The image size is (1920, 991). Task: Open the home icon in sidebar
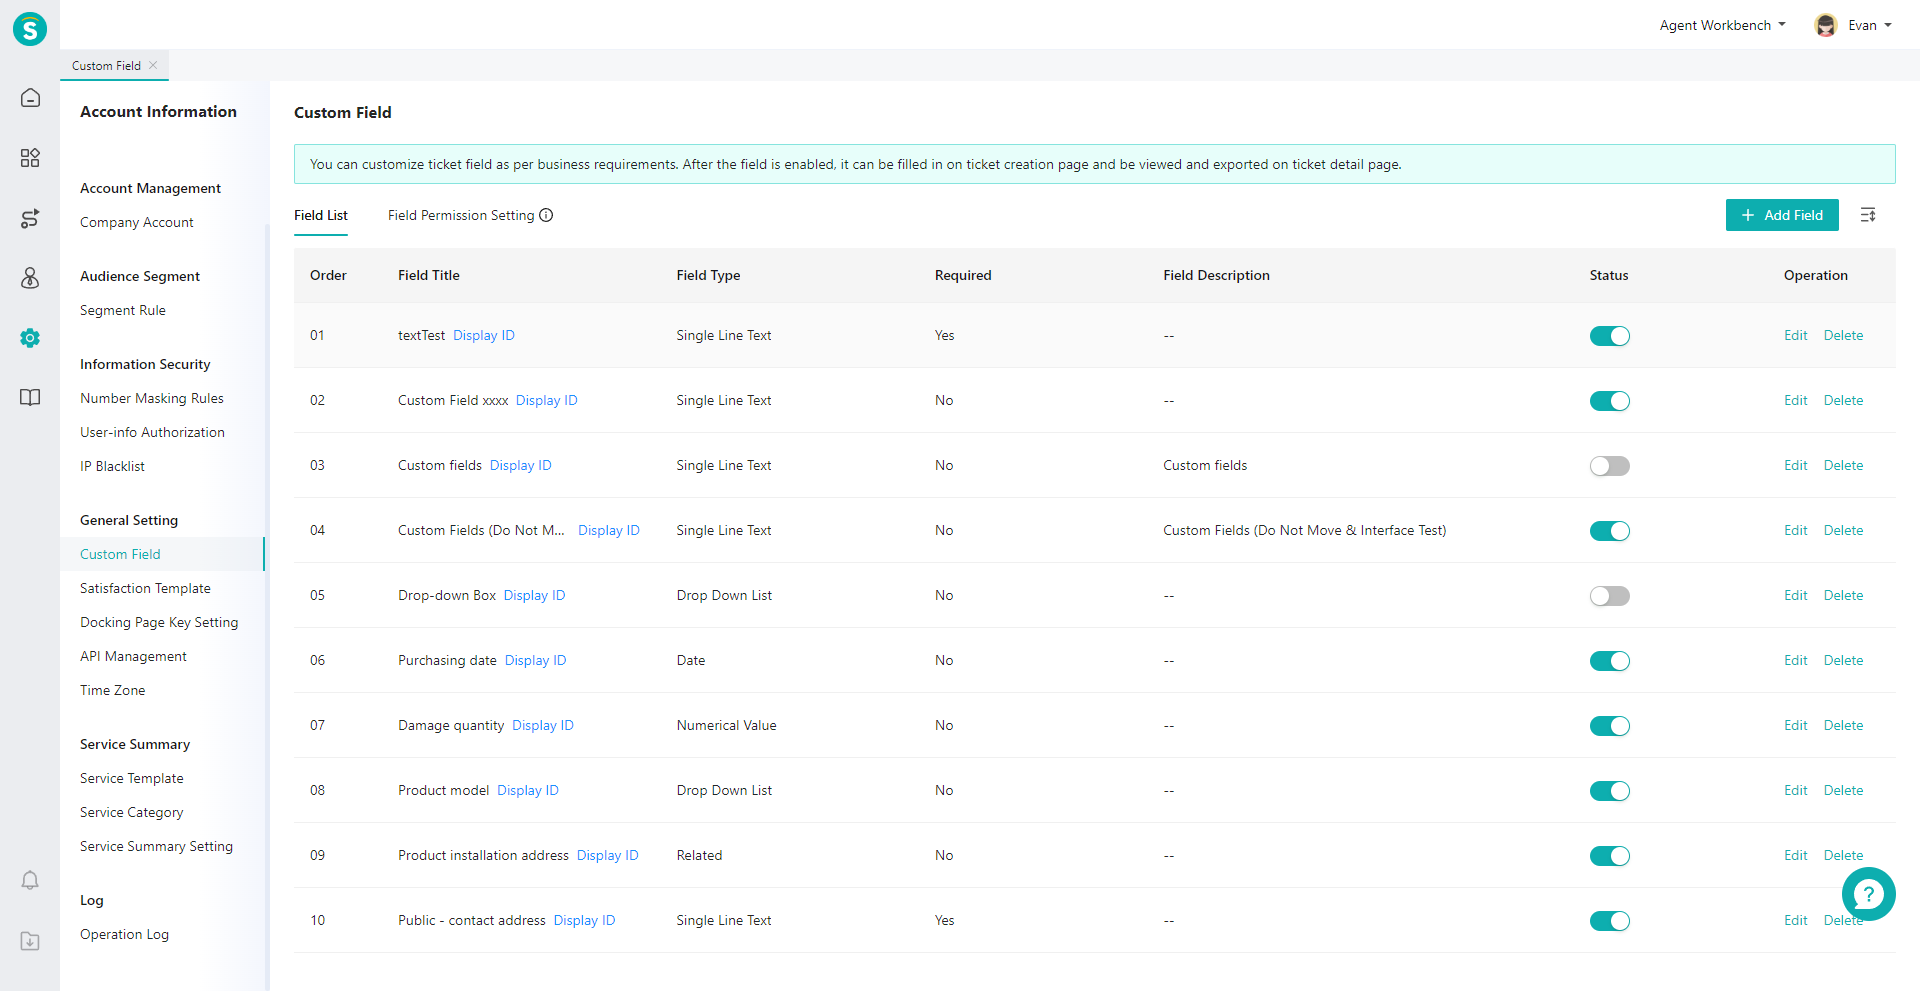coord(30,97)
